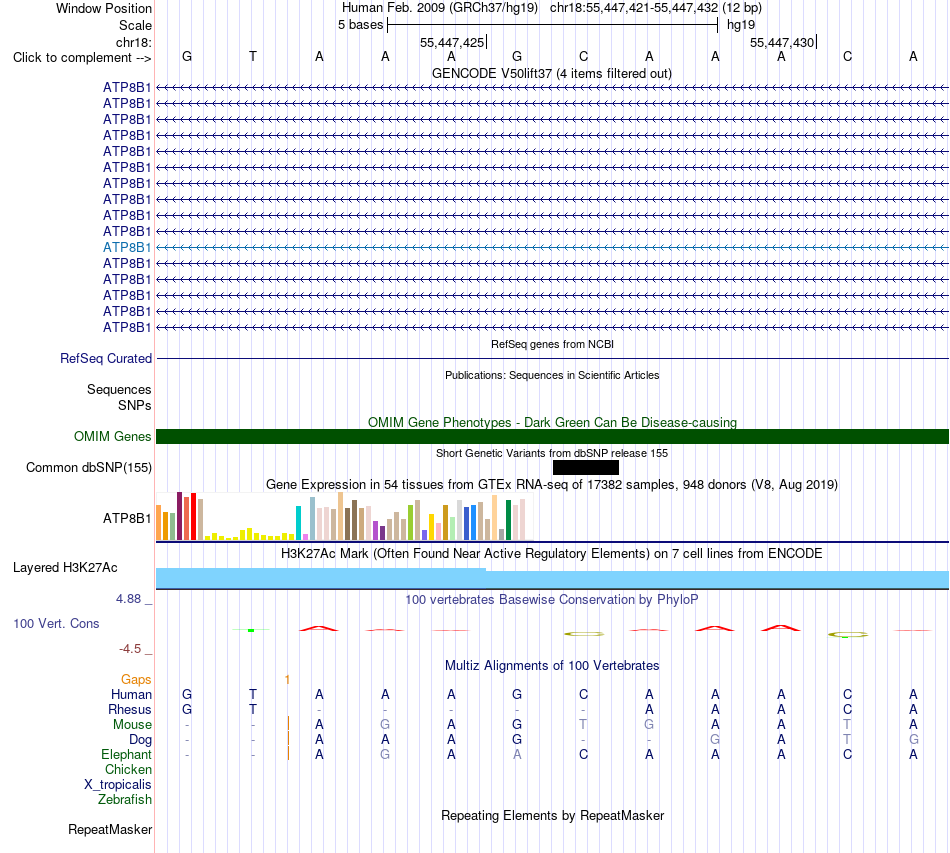Click the black dbSNP variant block
This screenshot has height=853, width=950.
pyautogui.click(x=586, y=467)
